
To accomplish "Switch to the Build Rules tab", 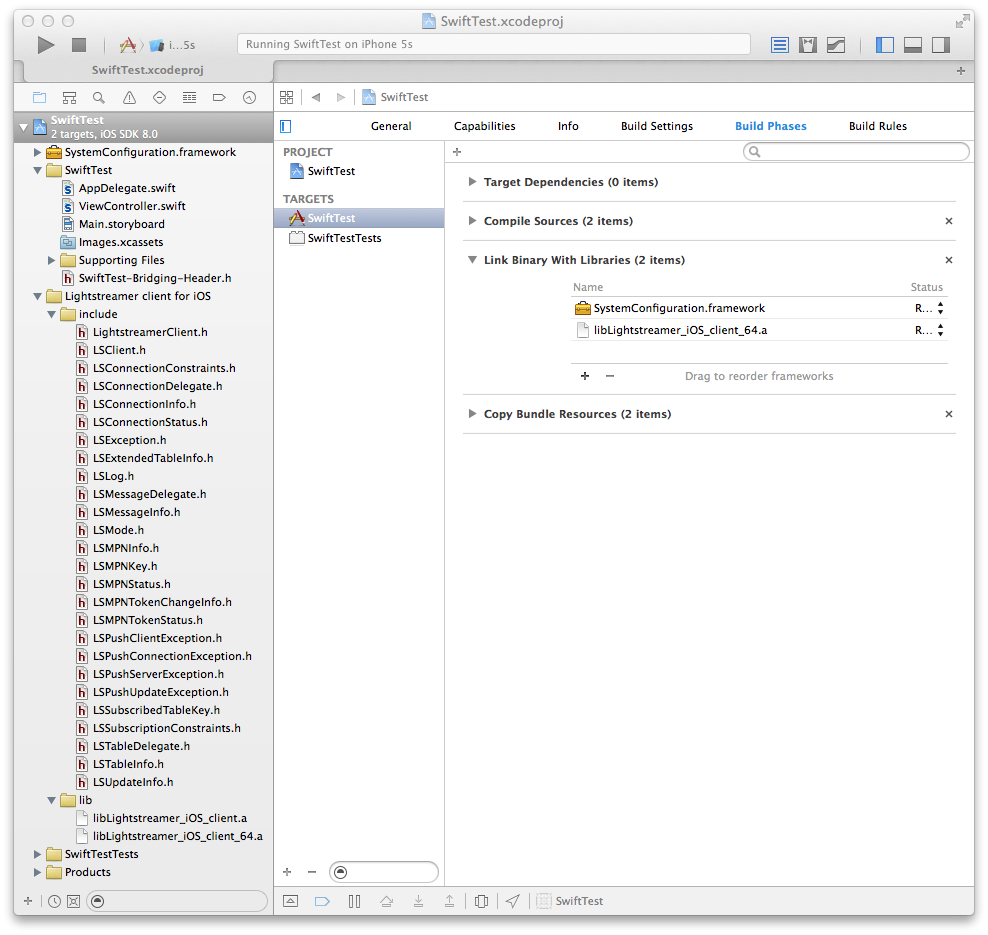I will pos(878,126).
